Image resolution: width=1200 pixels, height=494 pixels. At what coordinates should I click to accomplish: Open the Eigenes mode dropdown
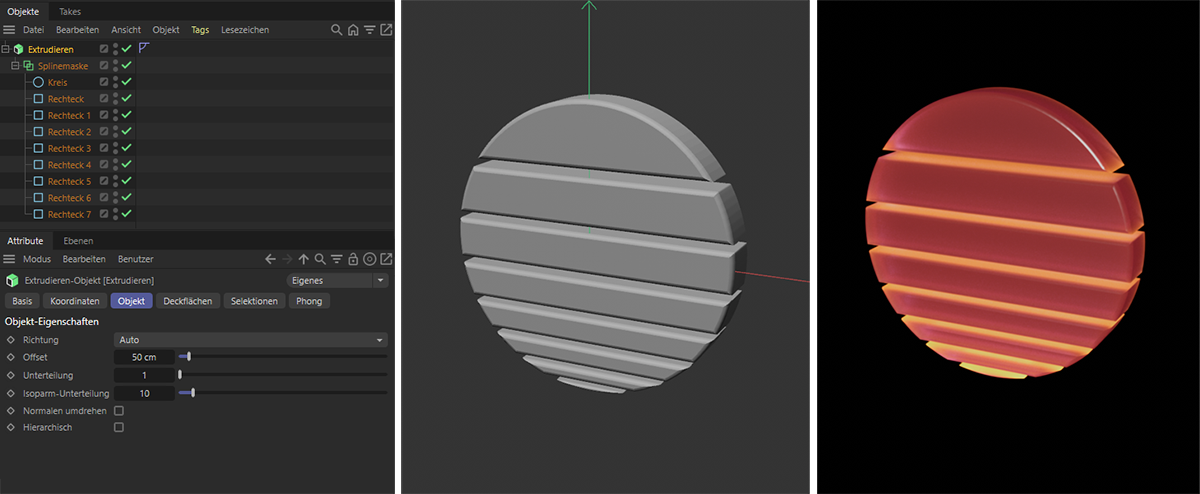(x=337, y=281)
